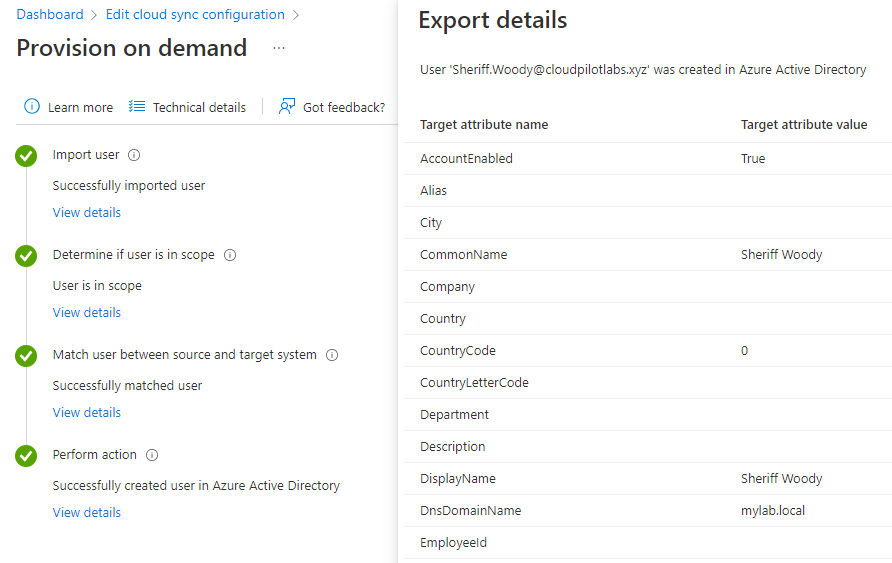Screen dimensions: 892x563
Task: Click green checkmark beside Determine if user is in scope
Action: 26,256
